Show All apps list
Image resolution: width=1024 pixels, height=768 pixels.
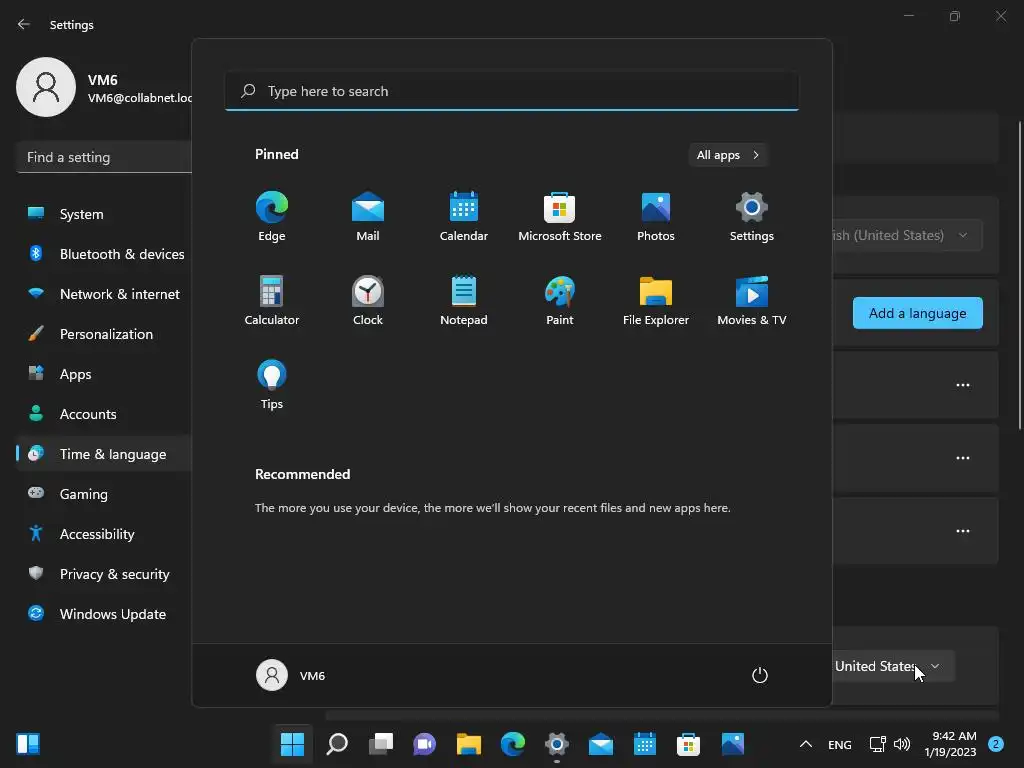tap(728, 155)
